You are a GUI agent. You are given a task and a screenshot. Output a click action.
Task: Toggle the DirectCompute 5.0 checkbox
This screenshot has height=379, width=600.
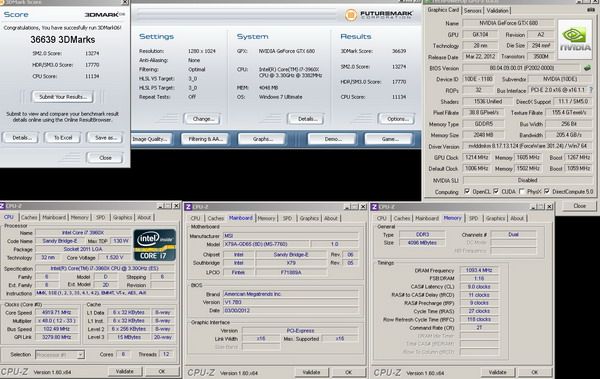(547, 191)
